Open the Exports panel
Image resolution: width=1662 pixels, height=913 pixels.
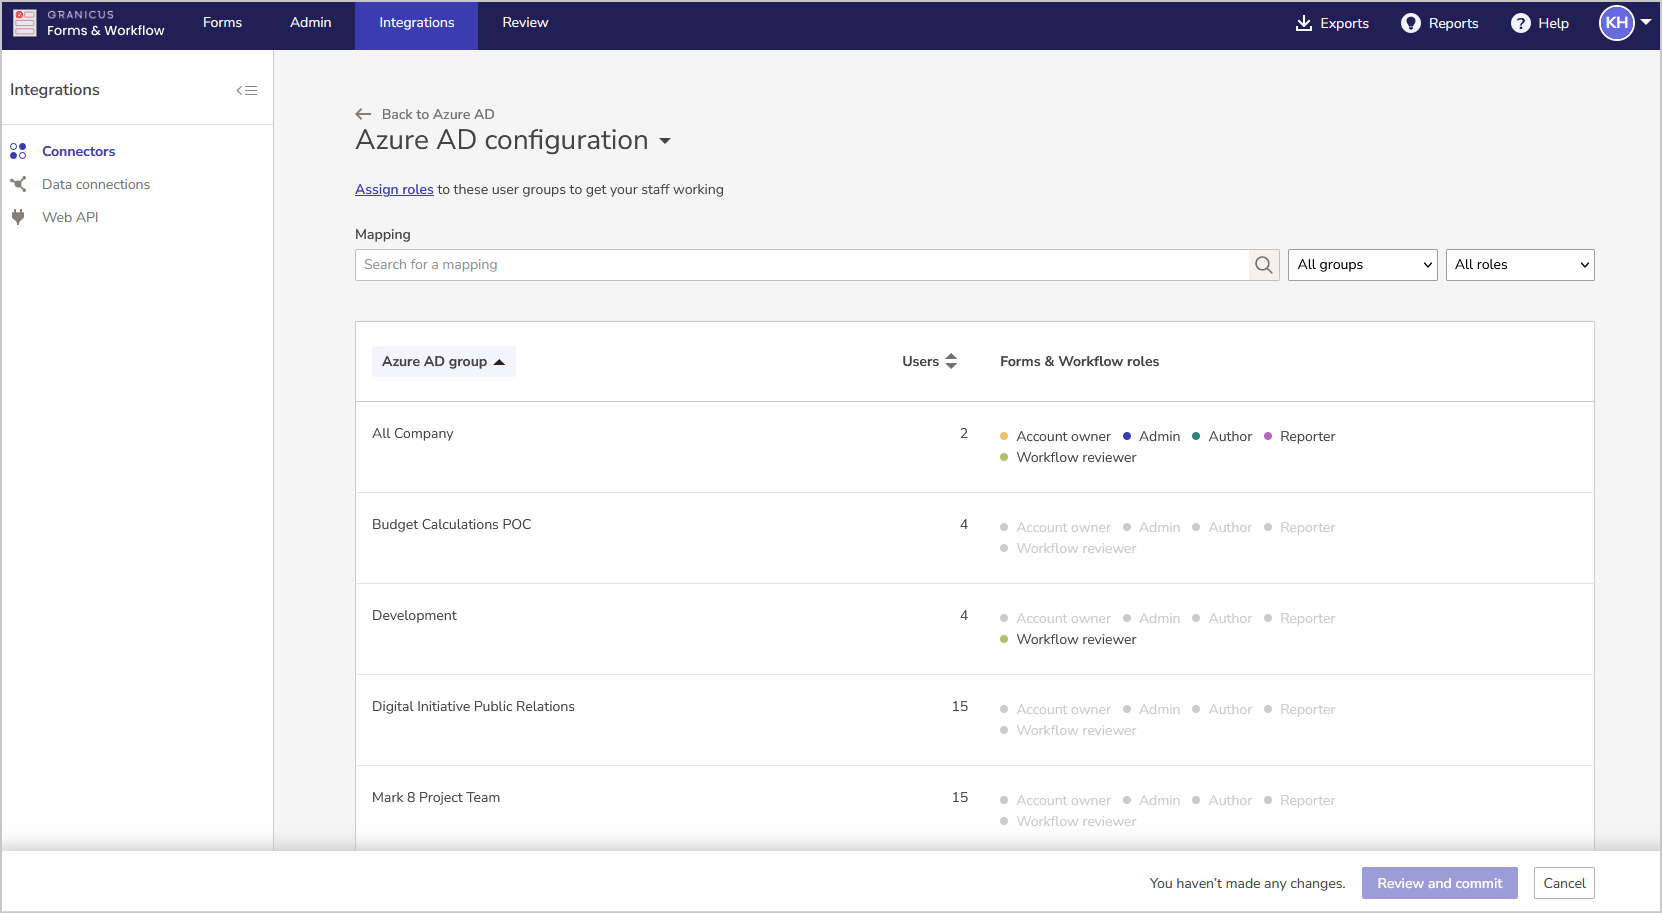(x=1331, y=23)
